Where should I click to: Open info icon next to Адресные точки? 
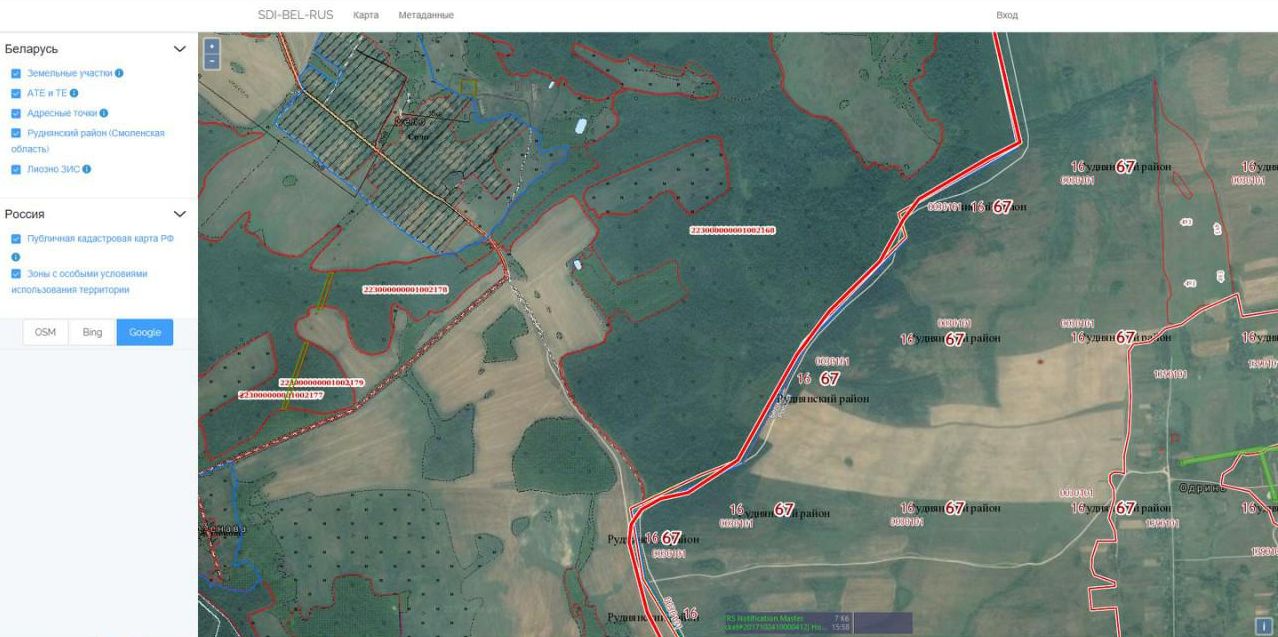[103, 113]
